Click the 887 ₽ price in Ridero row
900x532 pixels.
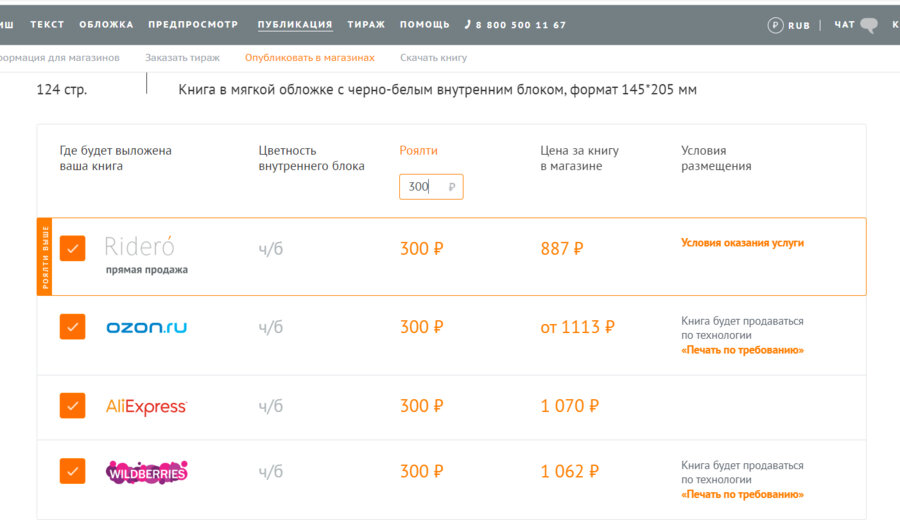click(x=561, y=248)
